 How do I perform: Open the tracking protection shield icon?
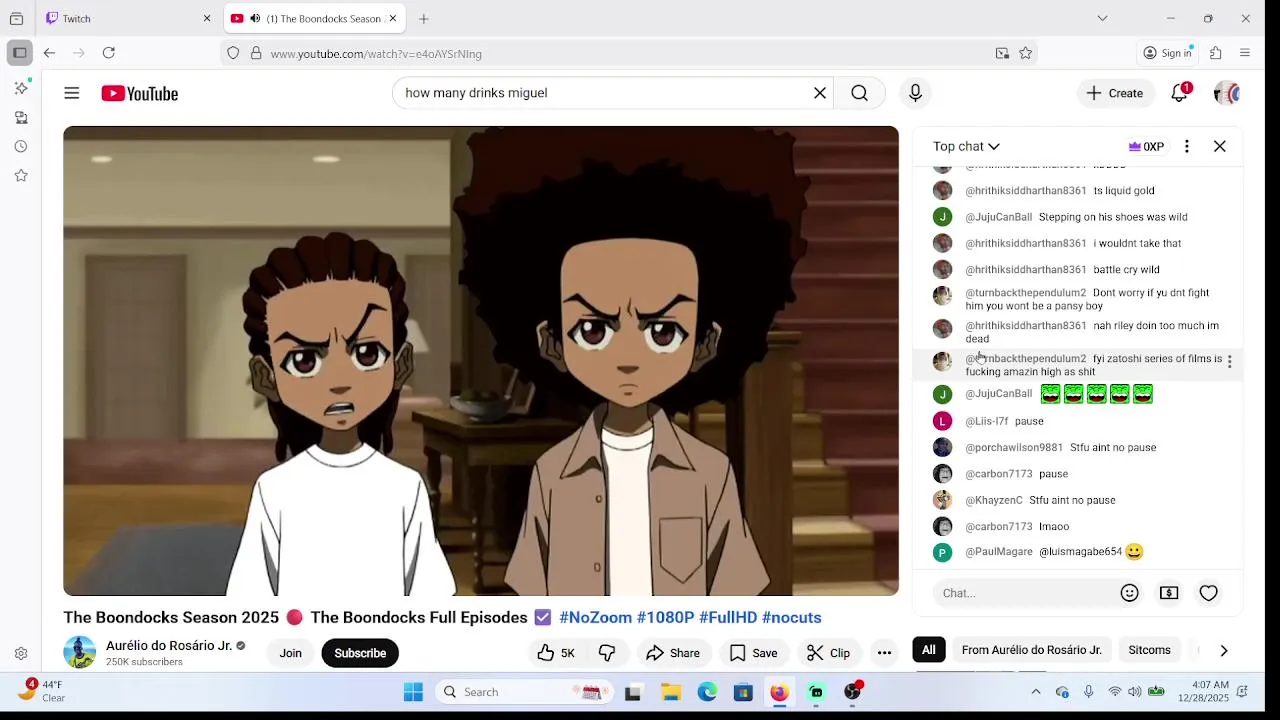[x=233, y=53]
